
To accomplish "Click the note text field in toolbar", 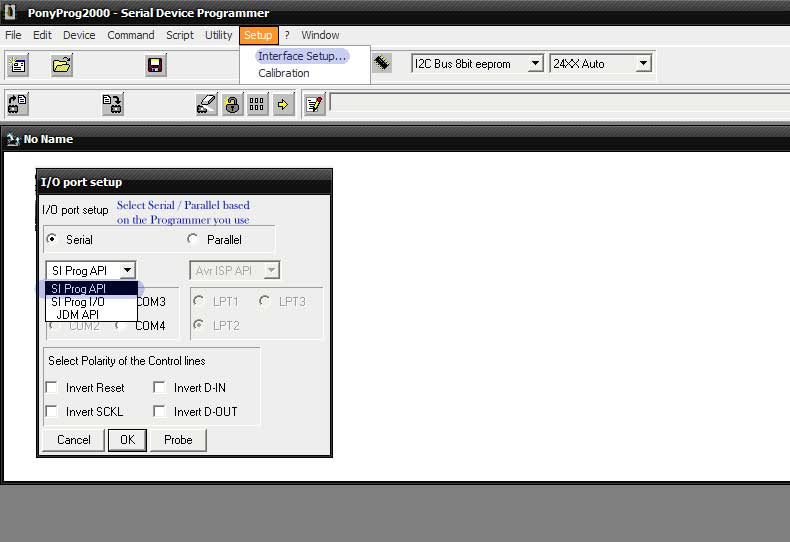I will [x=559, y=102].
